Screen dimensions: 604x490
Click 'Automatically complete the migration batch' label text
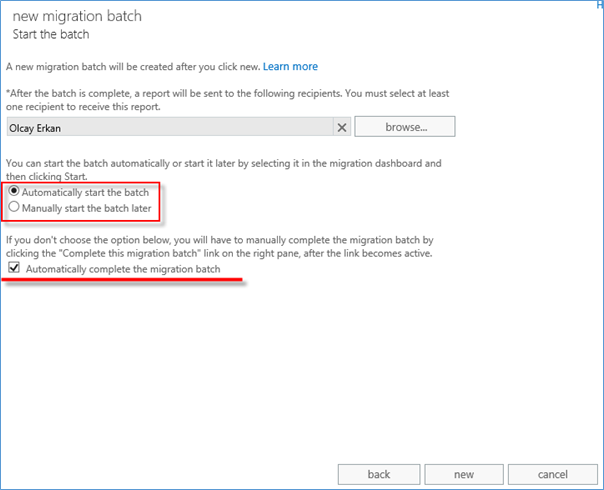[x=123, y=269]
